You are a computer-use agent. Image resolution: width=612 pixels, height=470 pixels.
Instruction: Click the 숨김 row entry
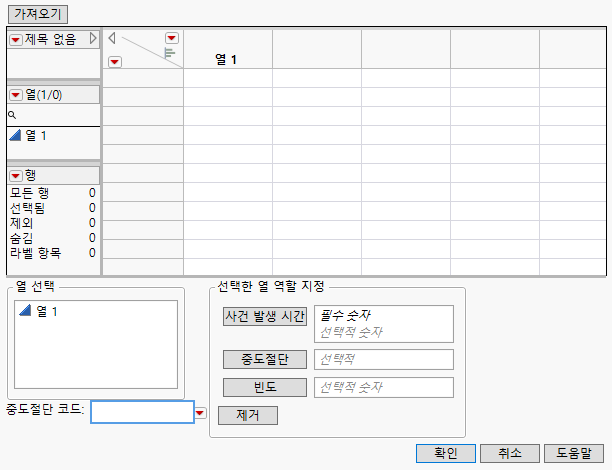click(x=52, y=238)
